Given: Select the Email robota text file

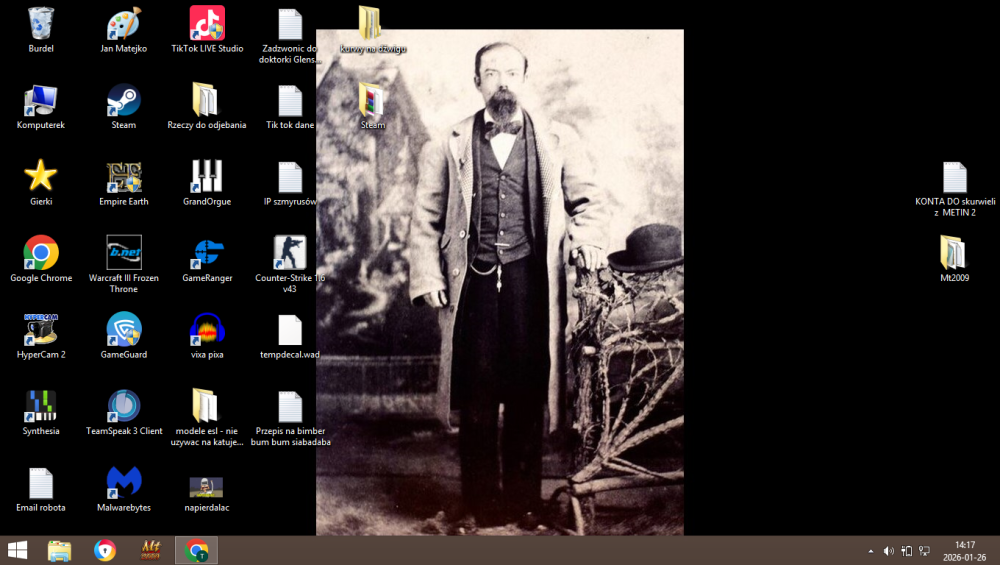Looking at the screenshot, I should tap(41, 483).
